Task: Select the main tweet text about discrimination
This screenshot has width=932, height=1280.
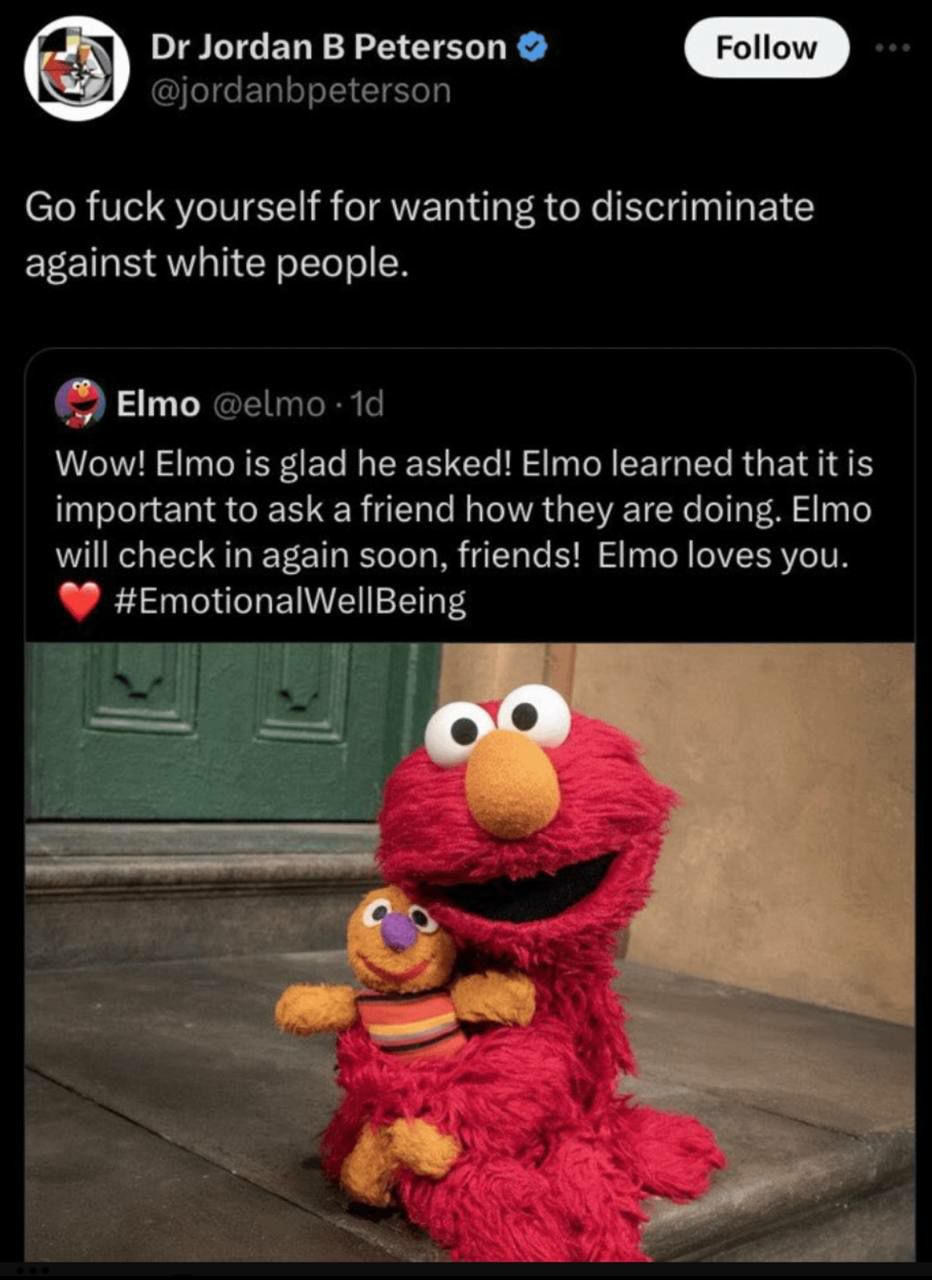Action: [418, 234]
